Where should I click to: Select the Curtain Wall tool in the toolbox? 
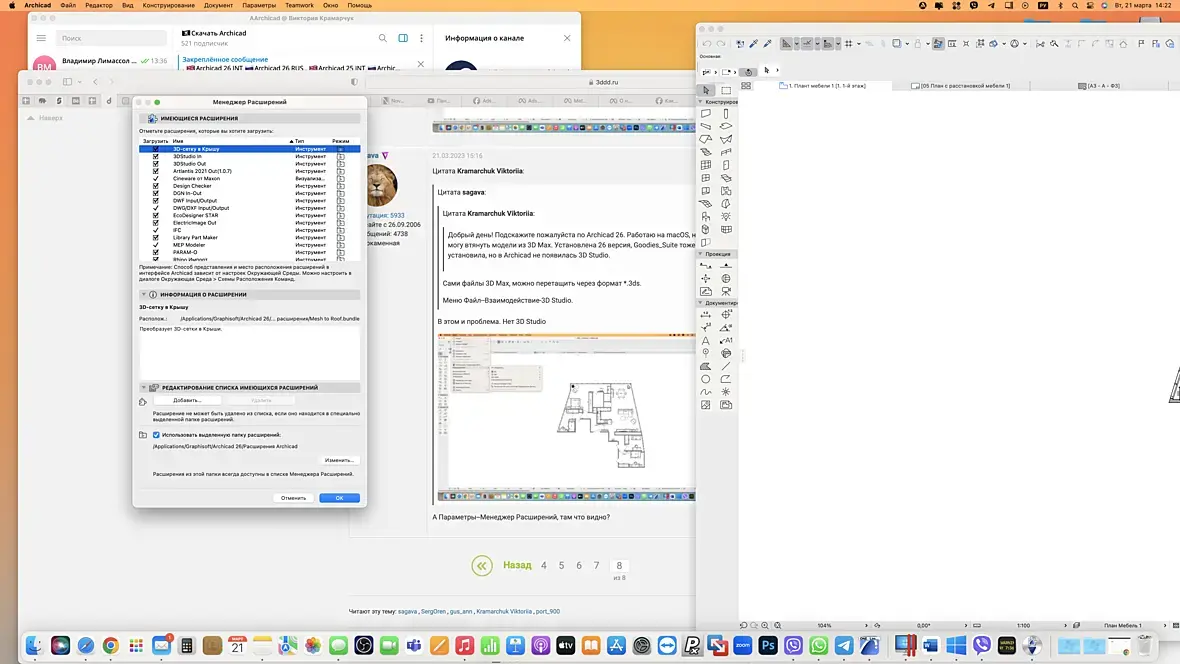coord(706,165)
